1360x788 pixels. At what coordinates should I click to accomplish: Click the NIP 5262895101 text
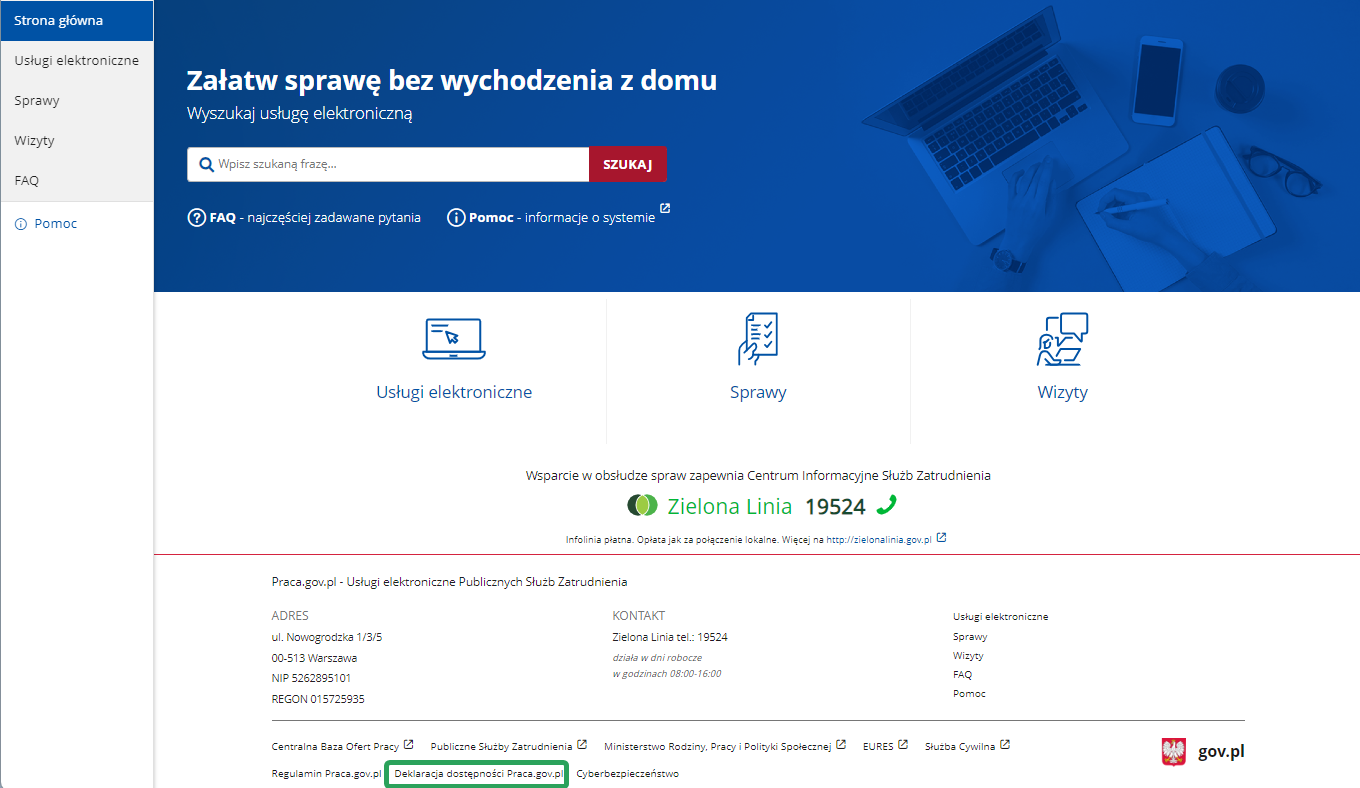[311, 678]
